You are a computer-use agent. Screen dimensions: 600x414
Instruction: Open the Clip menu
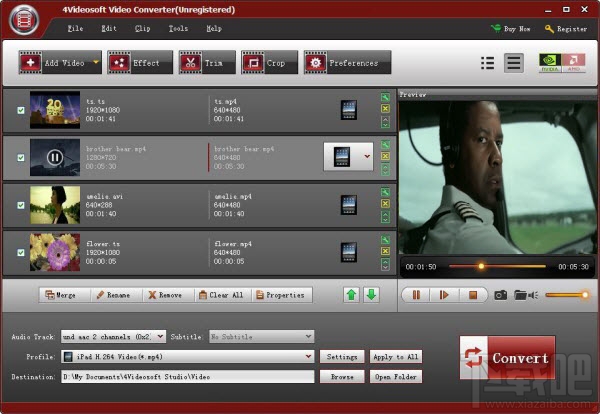(142, 28)
